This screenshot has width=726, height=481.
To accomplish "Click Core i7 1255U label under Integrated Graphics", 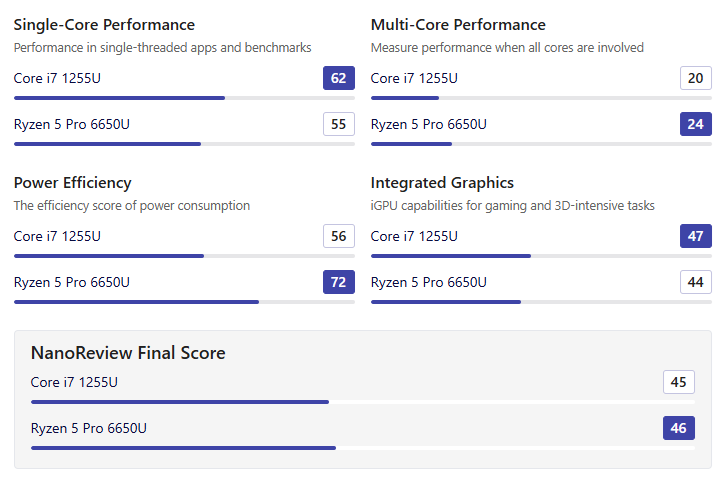I will [x=414, y=236].
